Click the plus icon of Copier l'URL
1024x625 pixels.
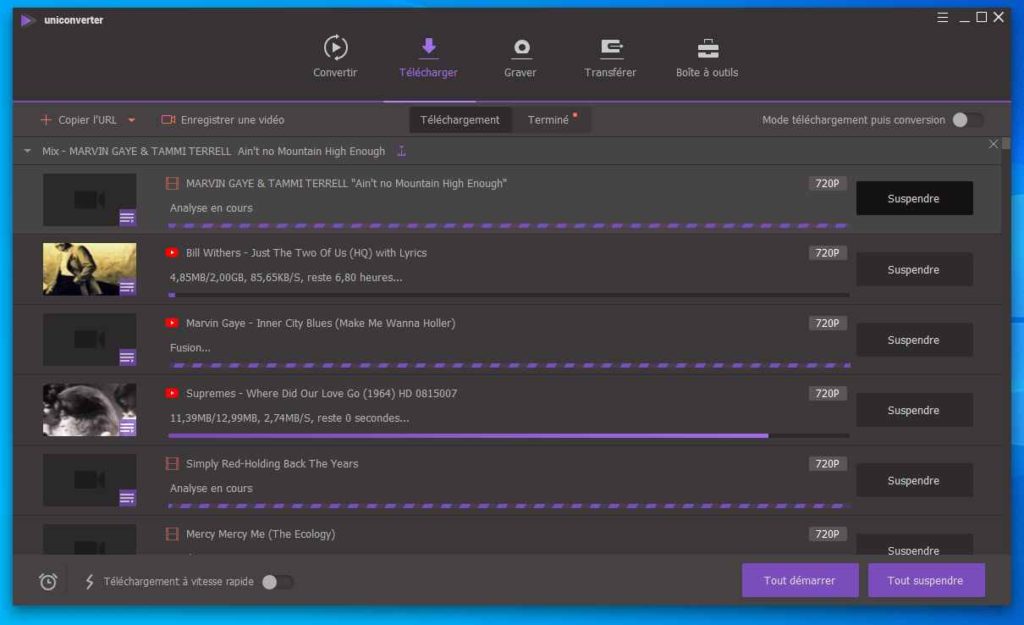coord(46,120)
